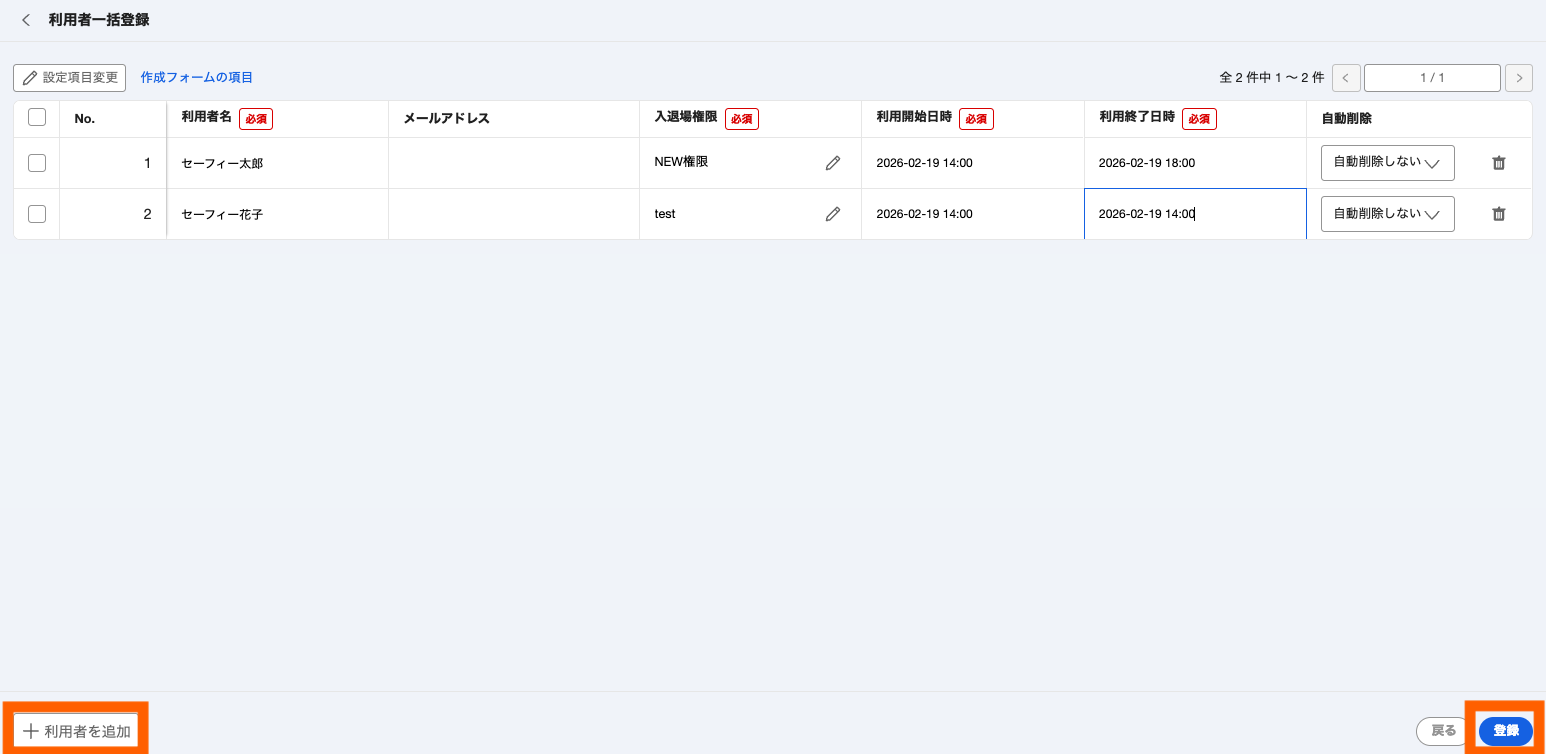Open the 作成フォームの項目 link
This screenshot has width=1546, height=754.
tap(197, 78)
